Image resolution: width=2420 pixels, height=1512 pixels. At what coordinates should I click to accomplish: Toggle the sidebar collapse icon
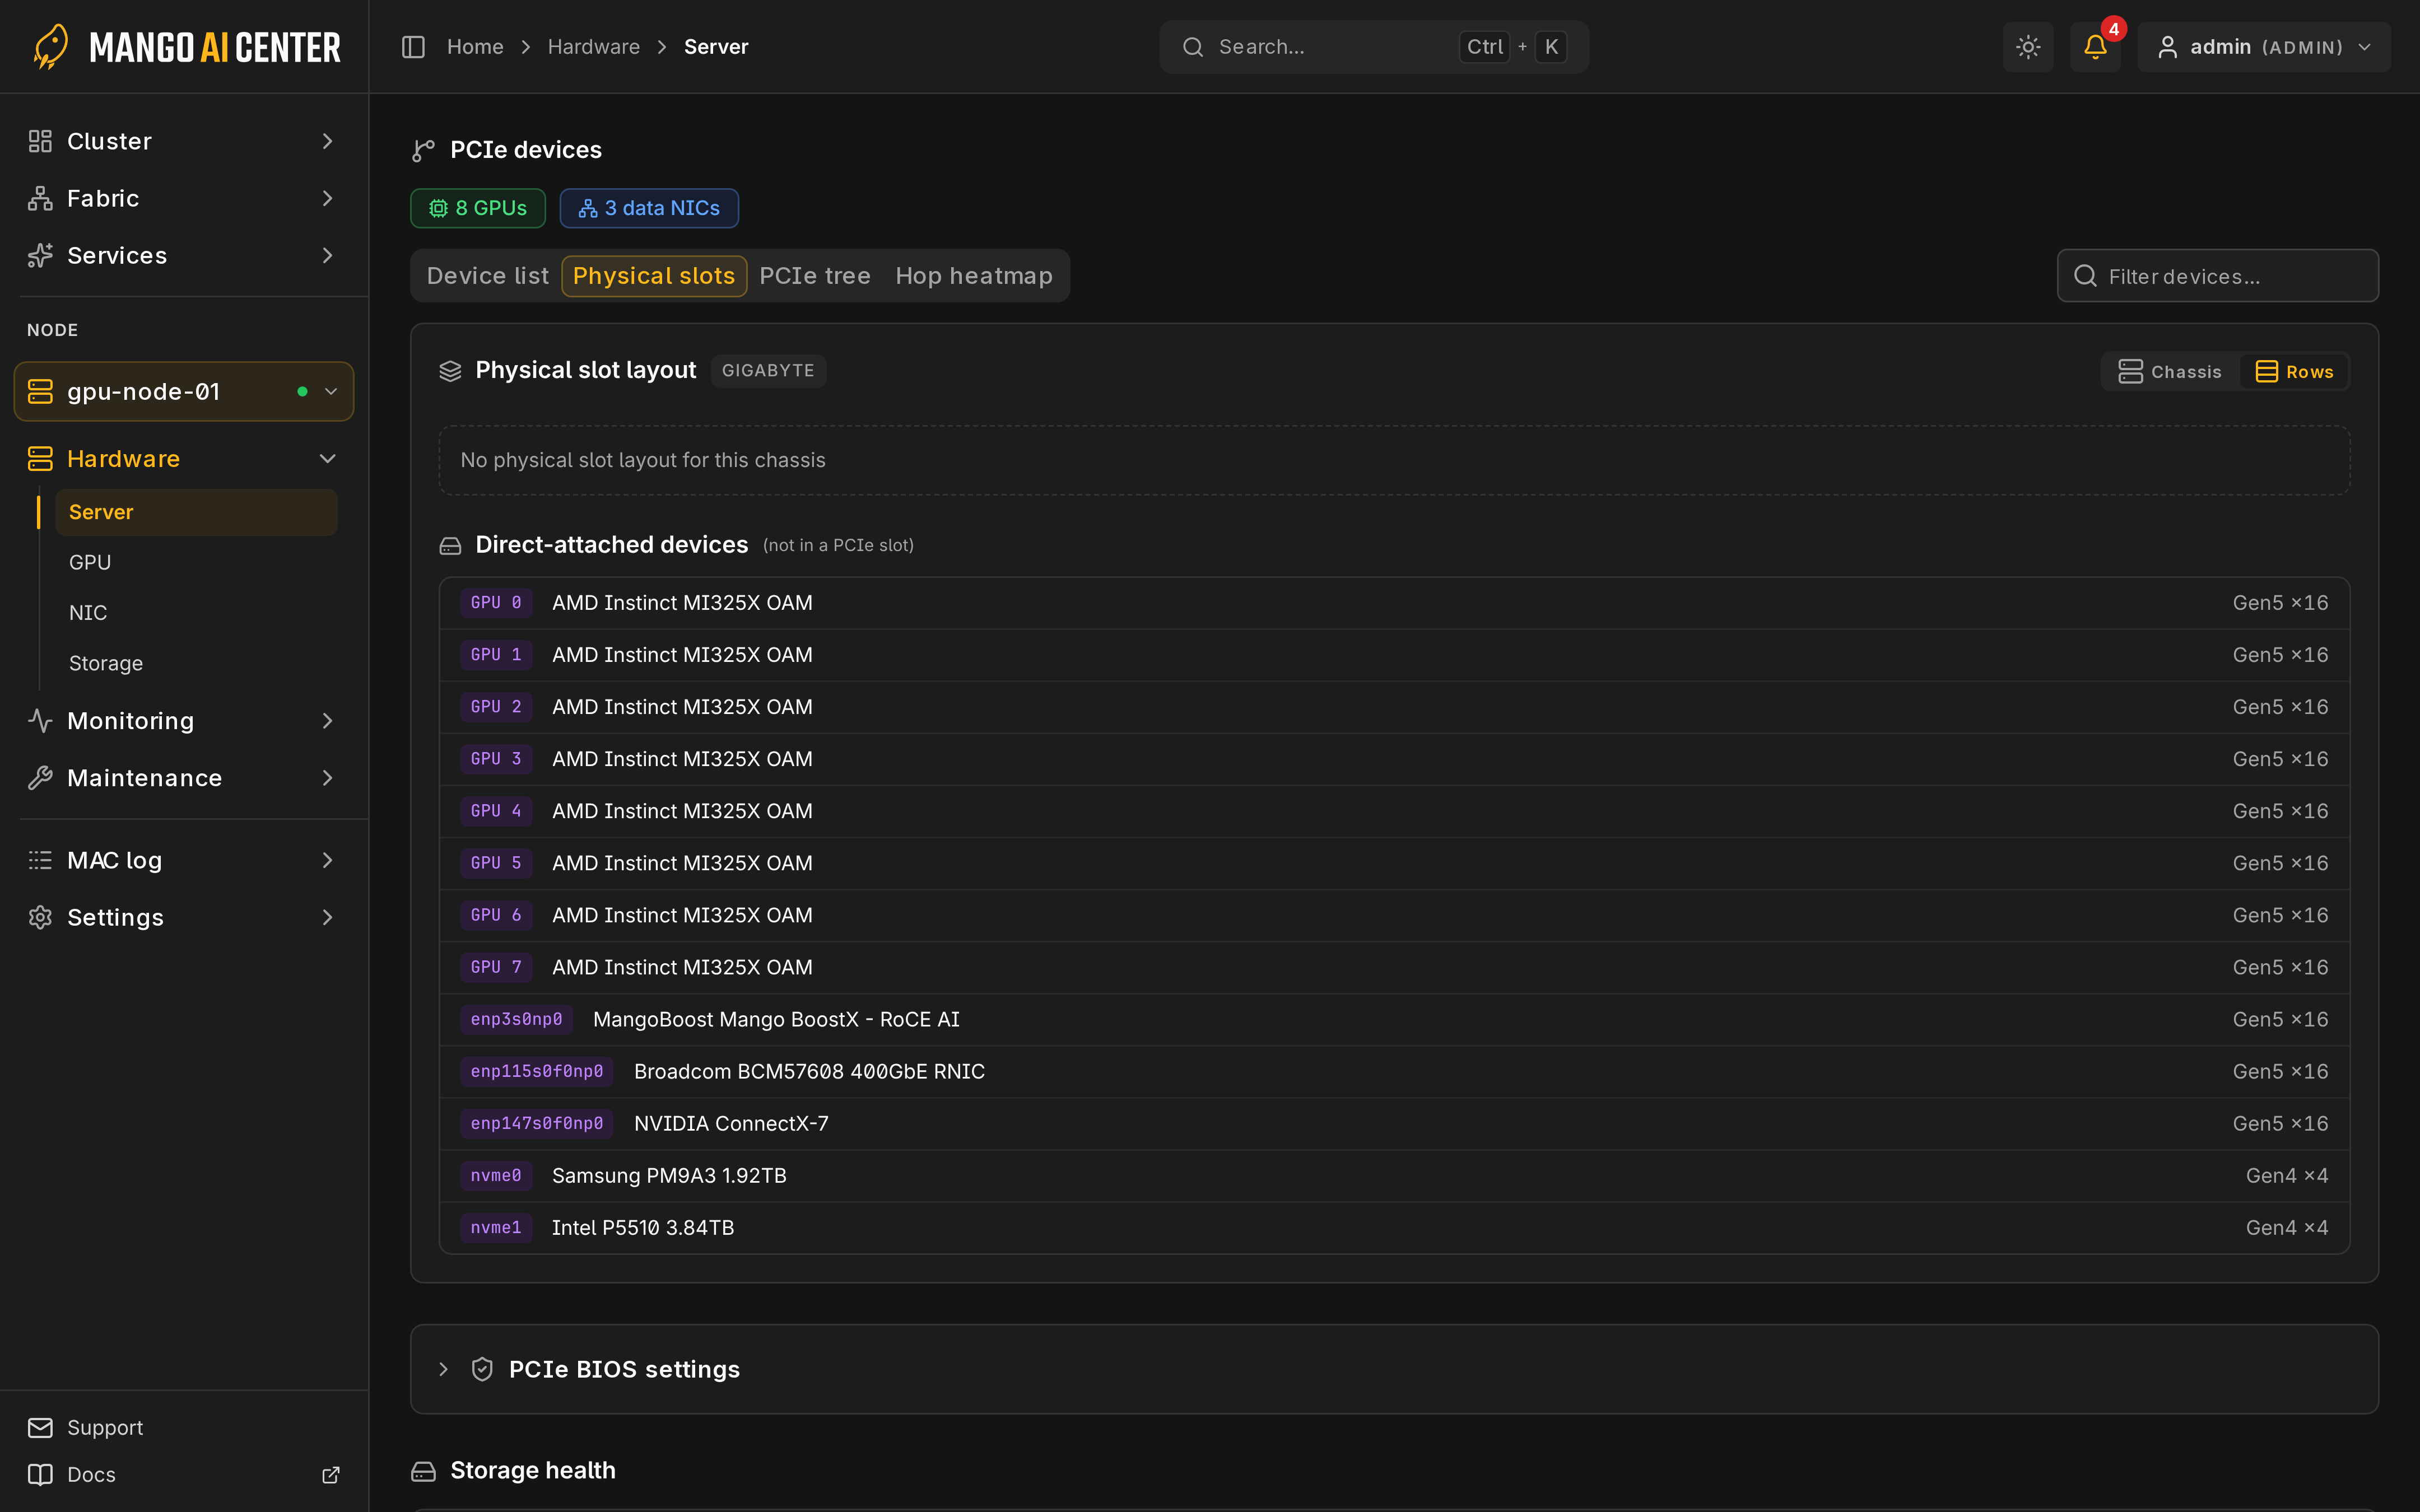413,47
